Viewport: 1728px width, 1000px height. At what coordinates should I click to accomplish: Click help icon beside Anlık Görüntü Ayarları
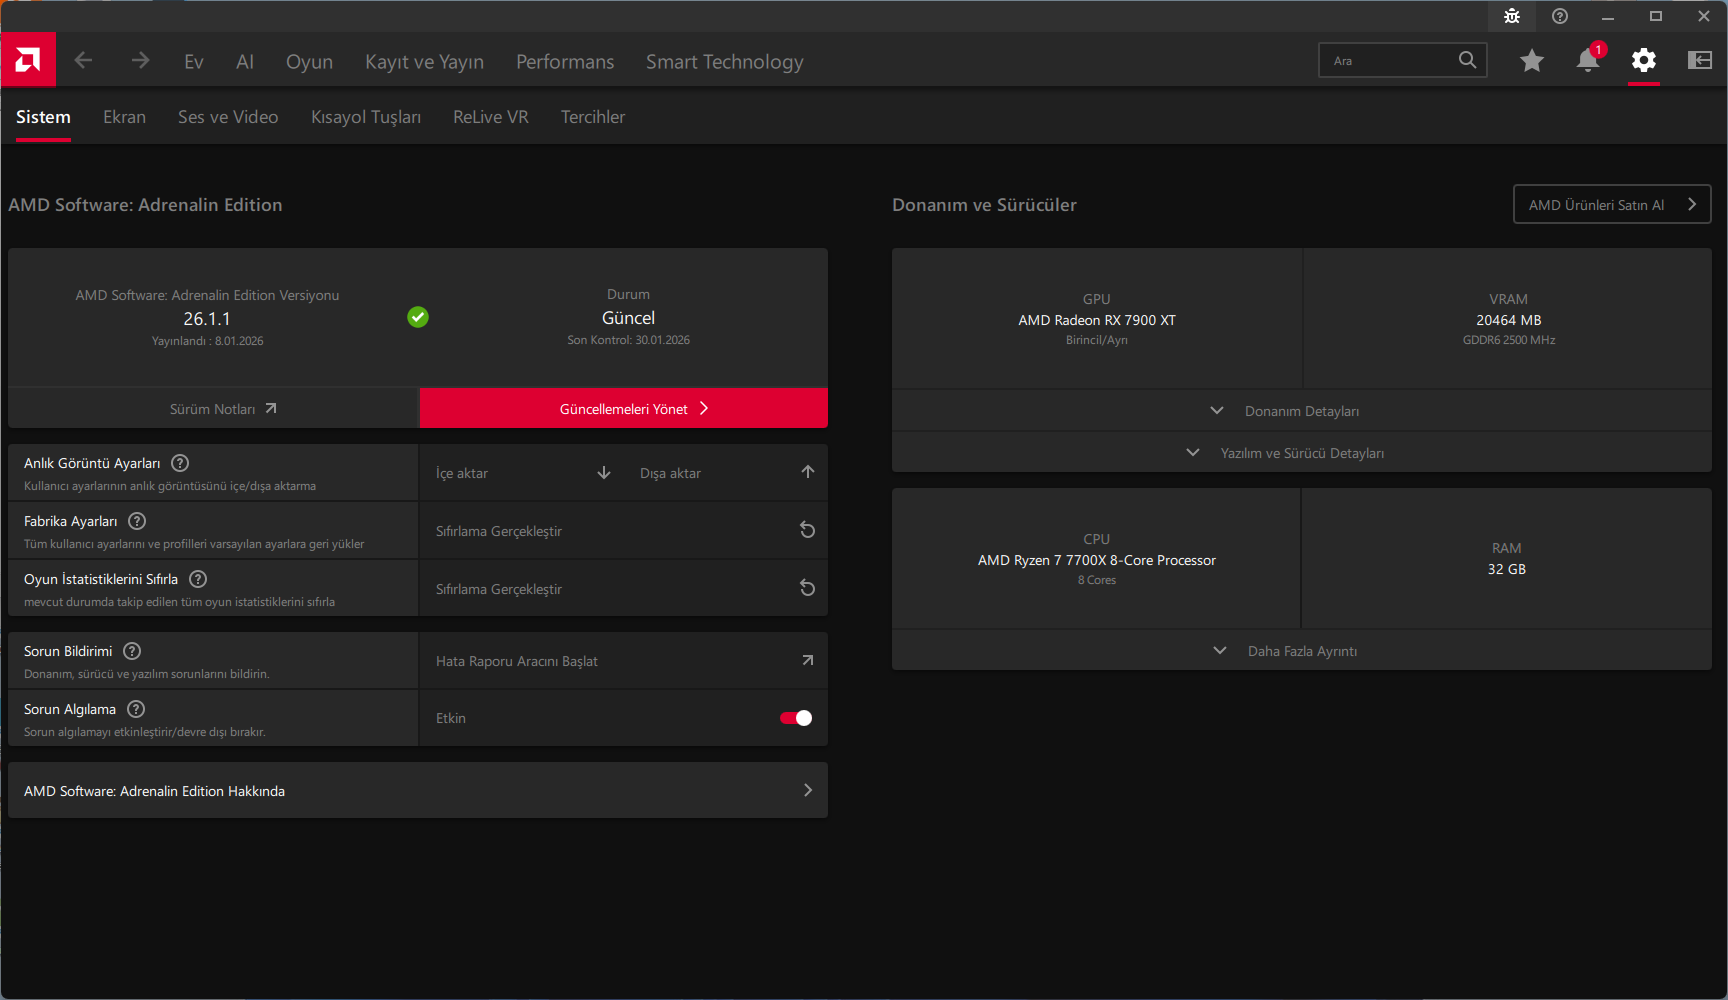click(x=180, y=463)
